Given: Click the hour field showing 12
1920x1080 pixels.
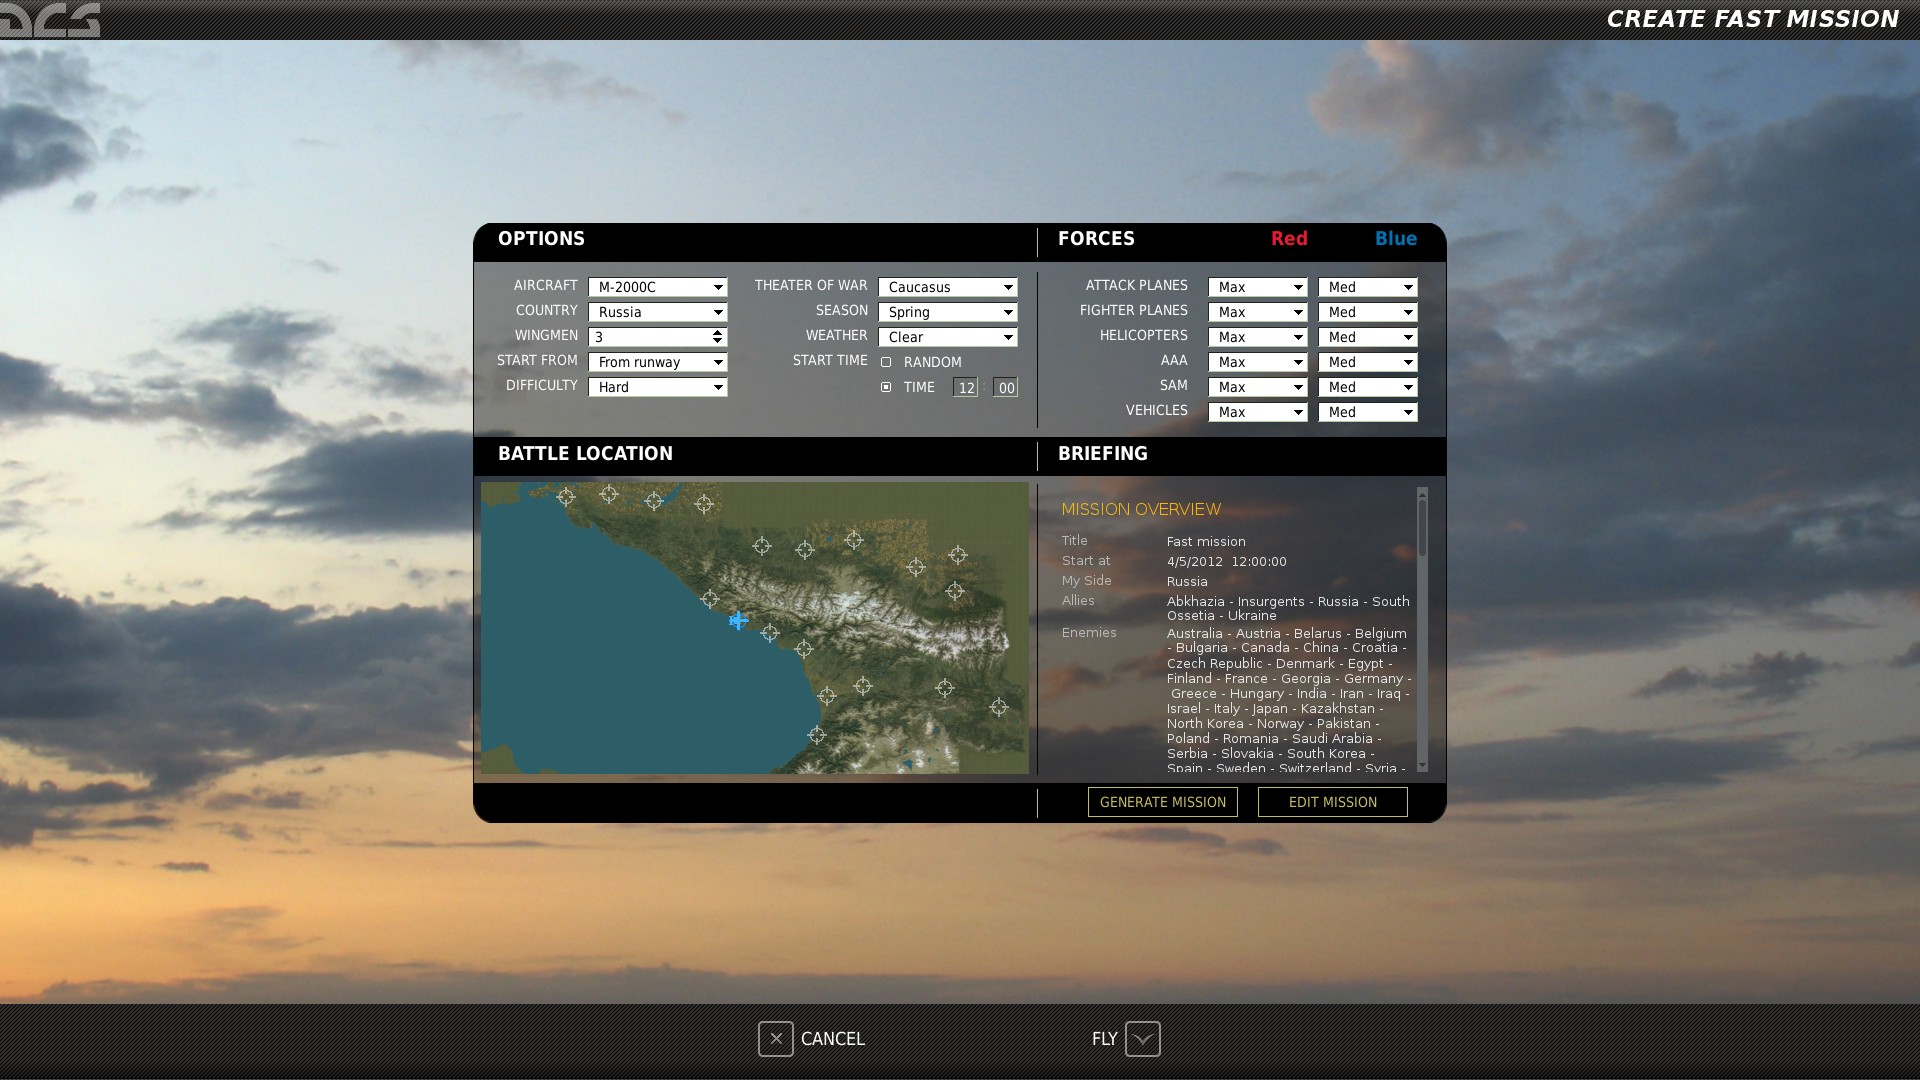Looking at the screenshot, I should click(965, 387).
